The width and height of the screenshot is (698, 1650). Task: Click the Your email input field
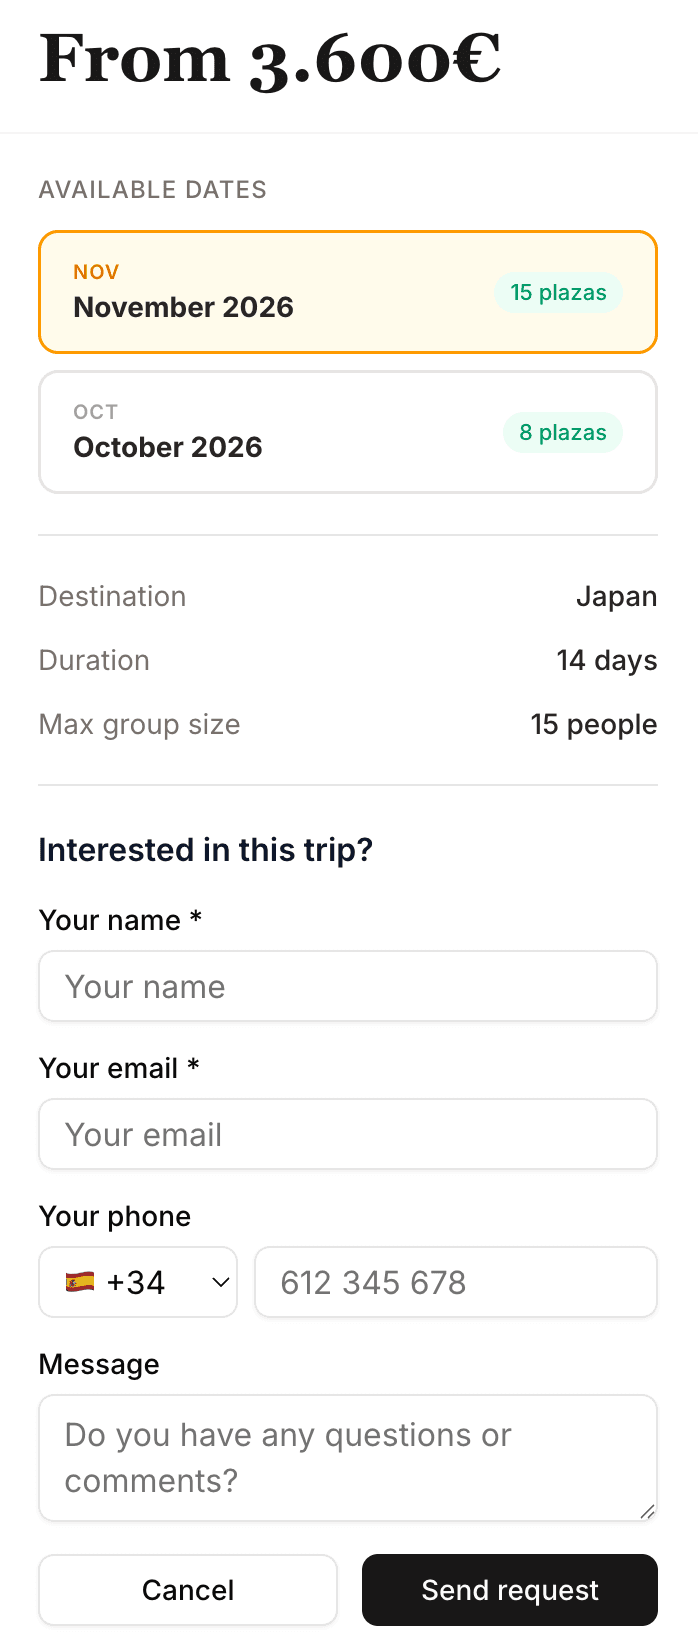348,1133
